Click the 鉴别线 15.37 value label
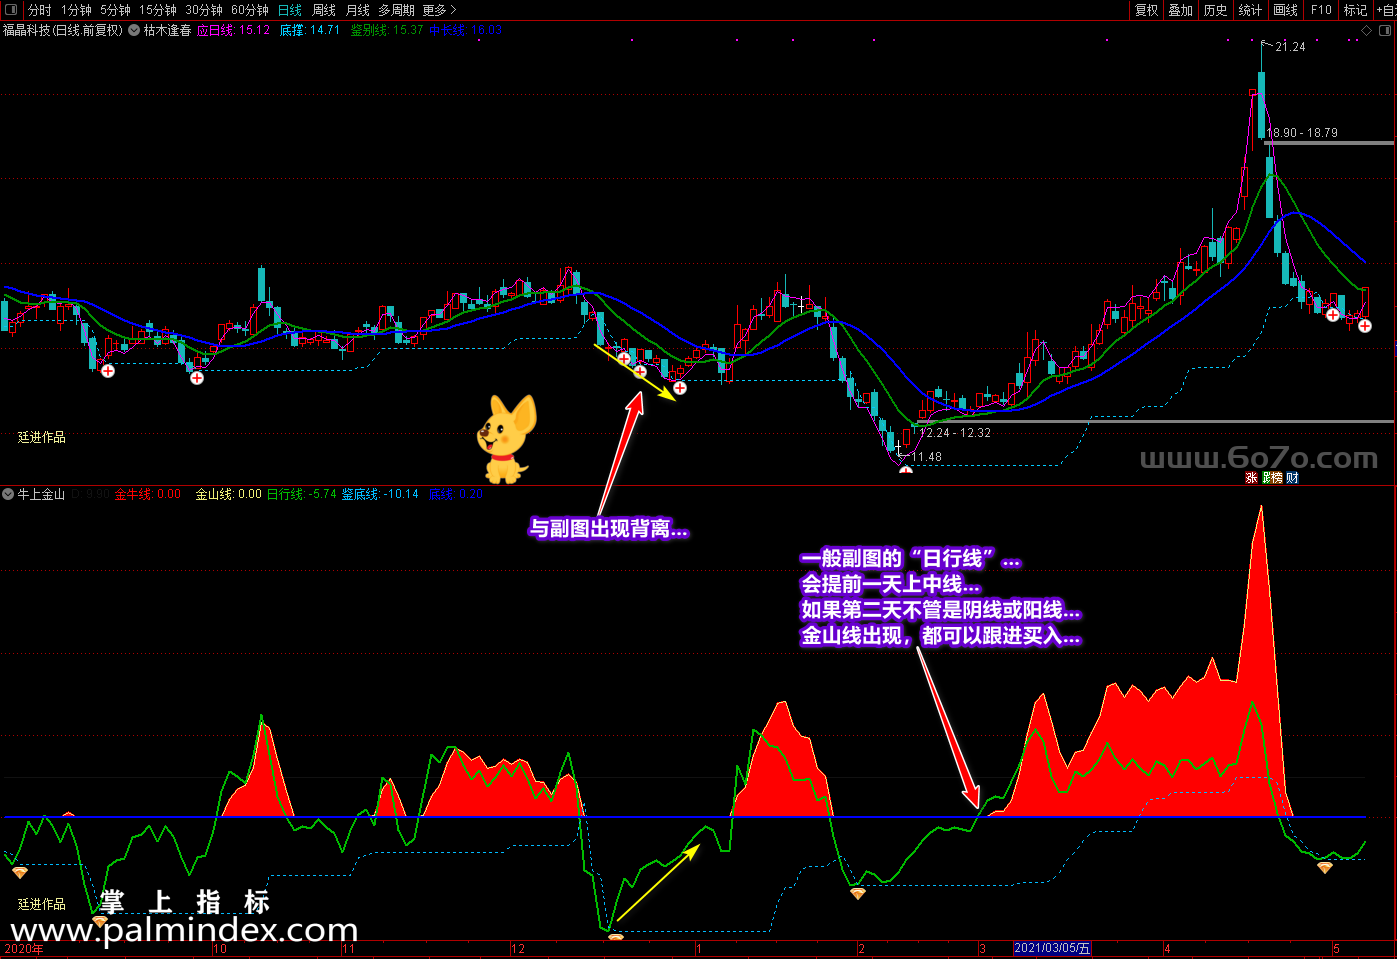The height and width of the screenshot is (959, 1397). [x=387, y=30]
